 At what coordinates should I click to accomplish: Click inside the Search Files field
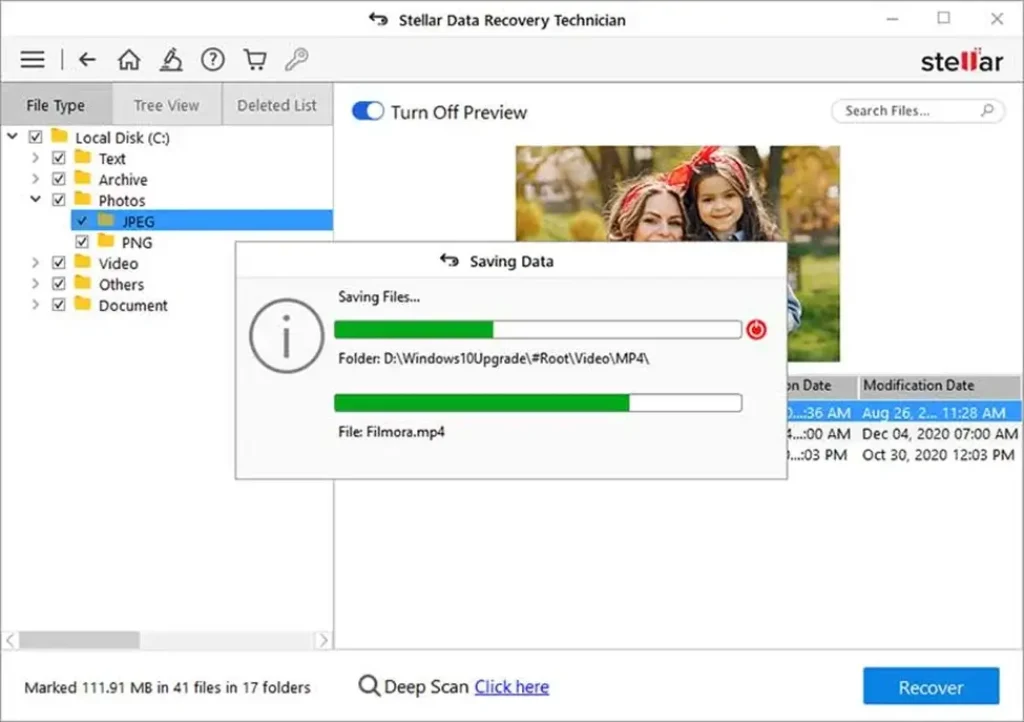(900, 111)
